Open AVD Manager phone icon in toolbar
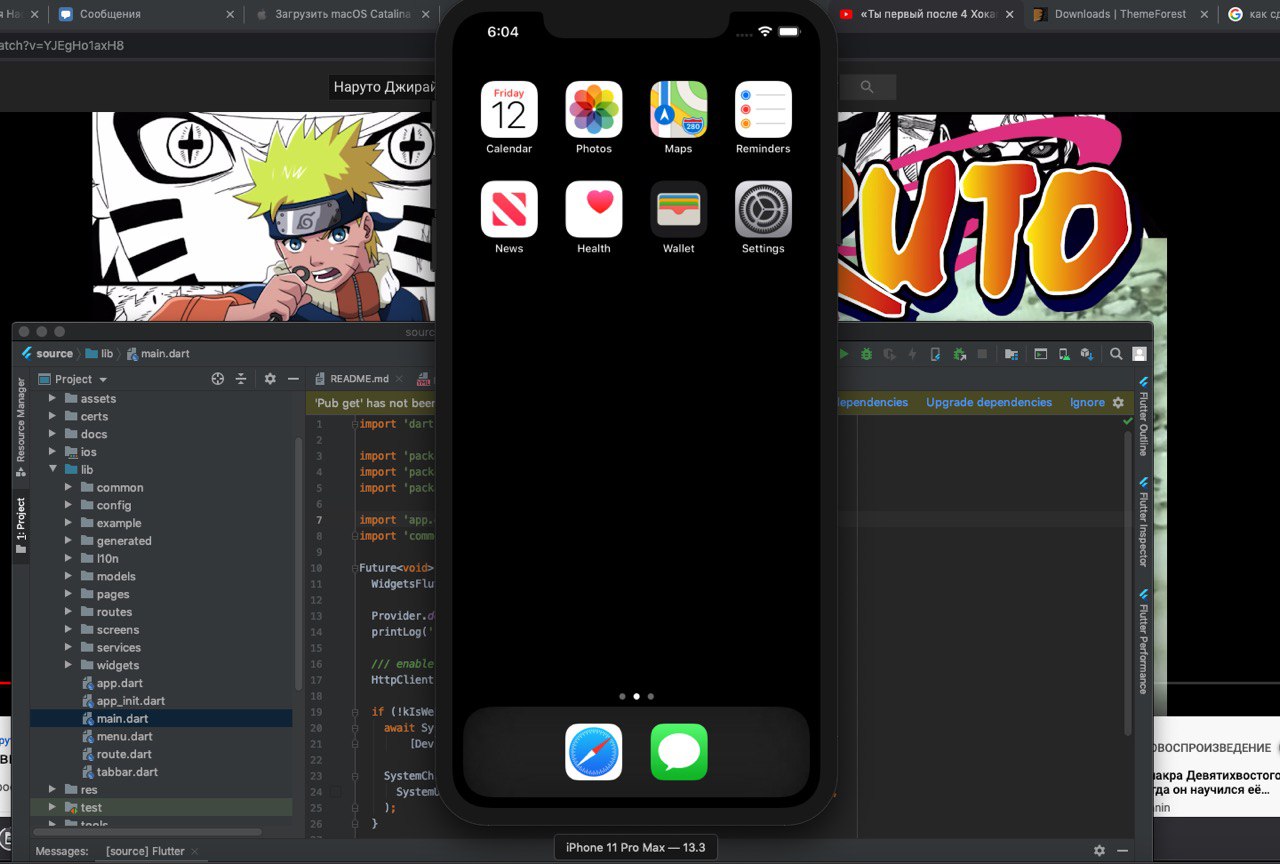 coord(1064,354)
